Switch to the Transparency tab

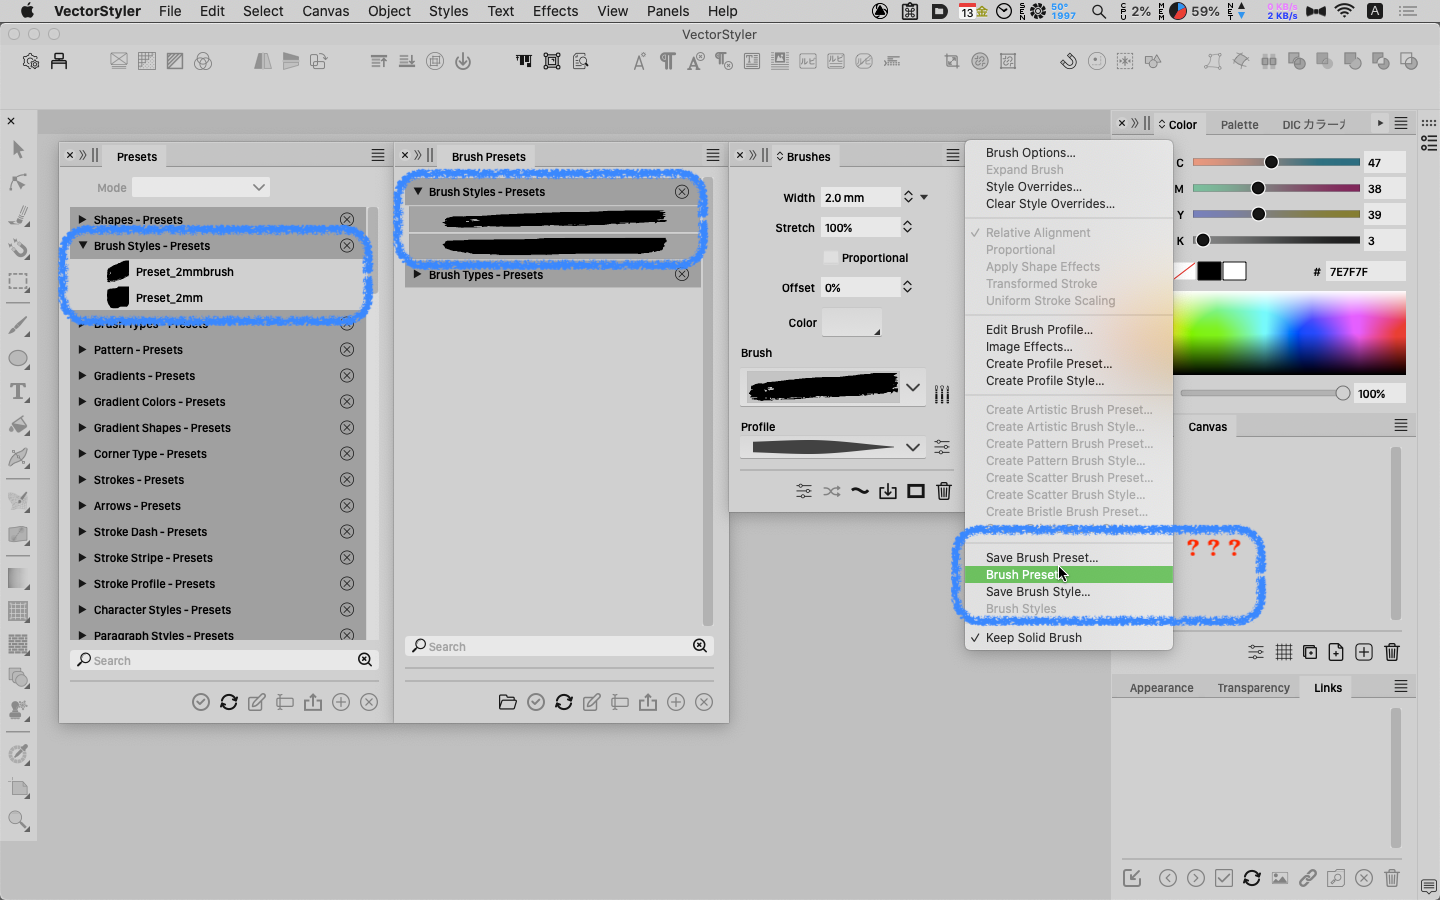(1253, 688)
